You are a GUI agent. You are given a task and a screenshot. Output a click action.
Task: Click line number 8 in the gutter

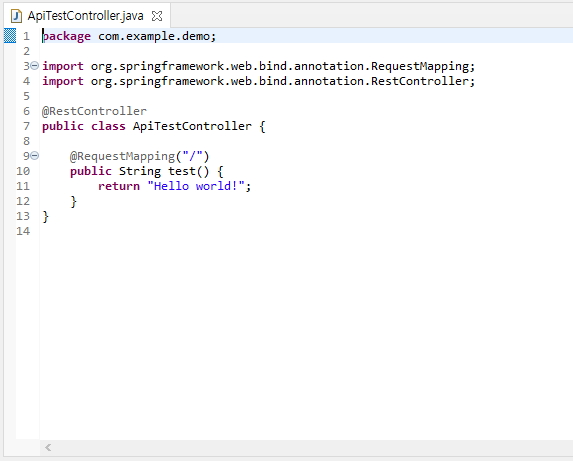pos(26,141)
